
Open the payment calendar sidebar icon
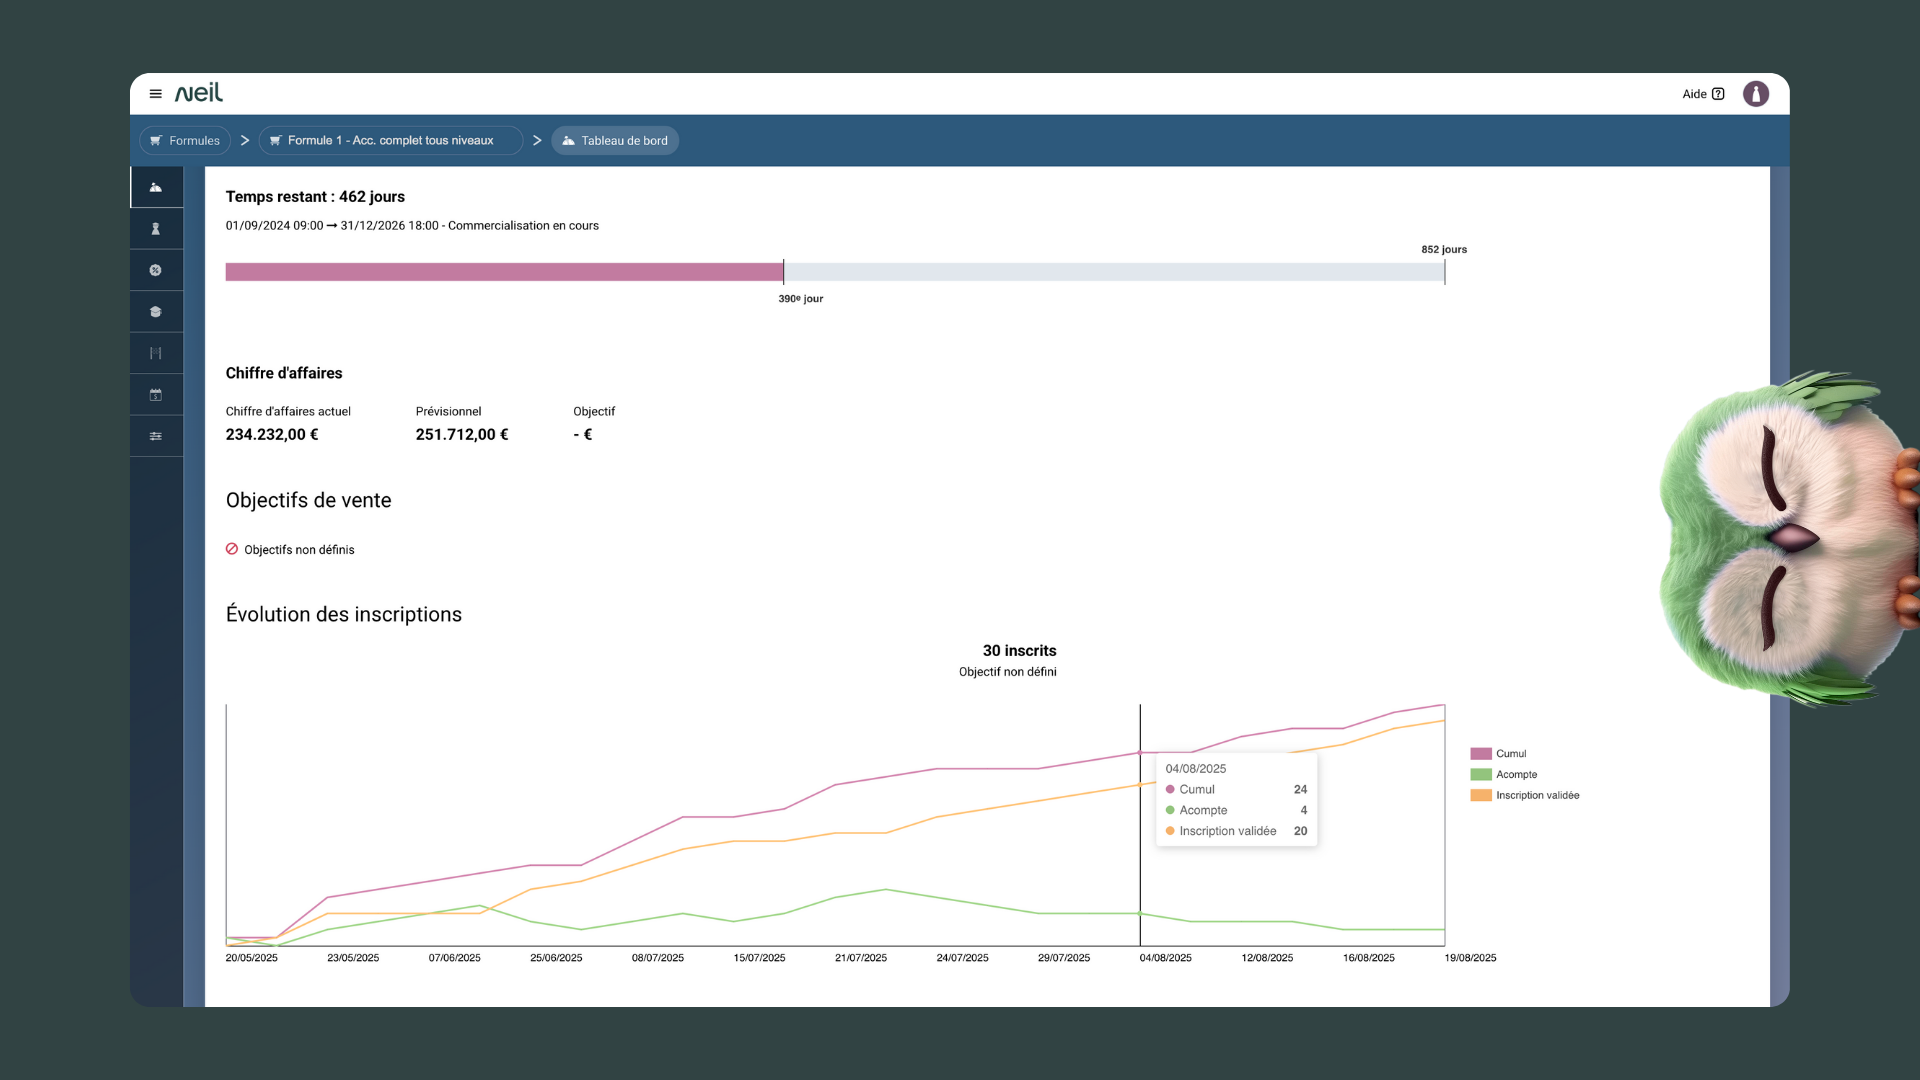click(x=156, y=395)
